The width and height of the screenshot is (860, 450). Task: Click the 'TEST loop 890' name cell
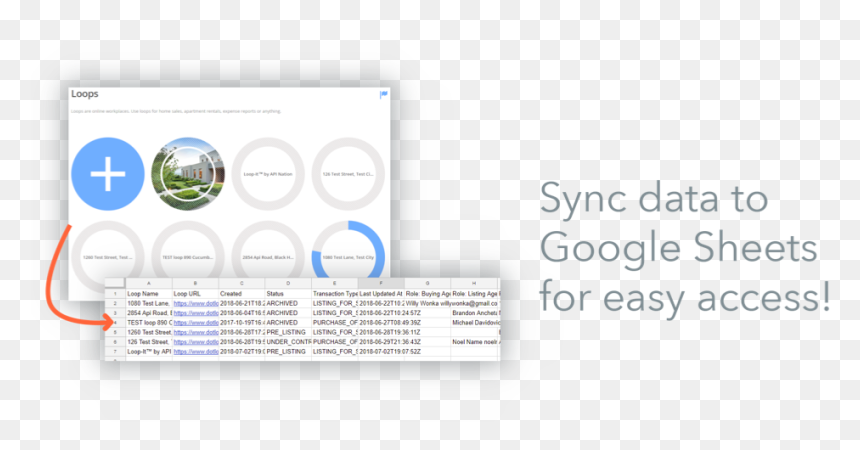tap(149, 323)
